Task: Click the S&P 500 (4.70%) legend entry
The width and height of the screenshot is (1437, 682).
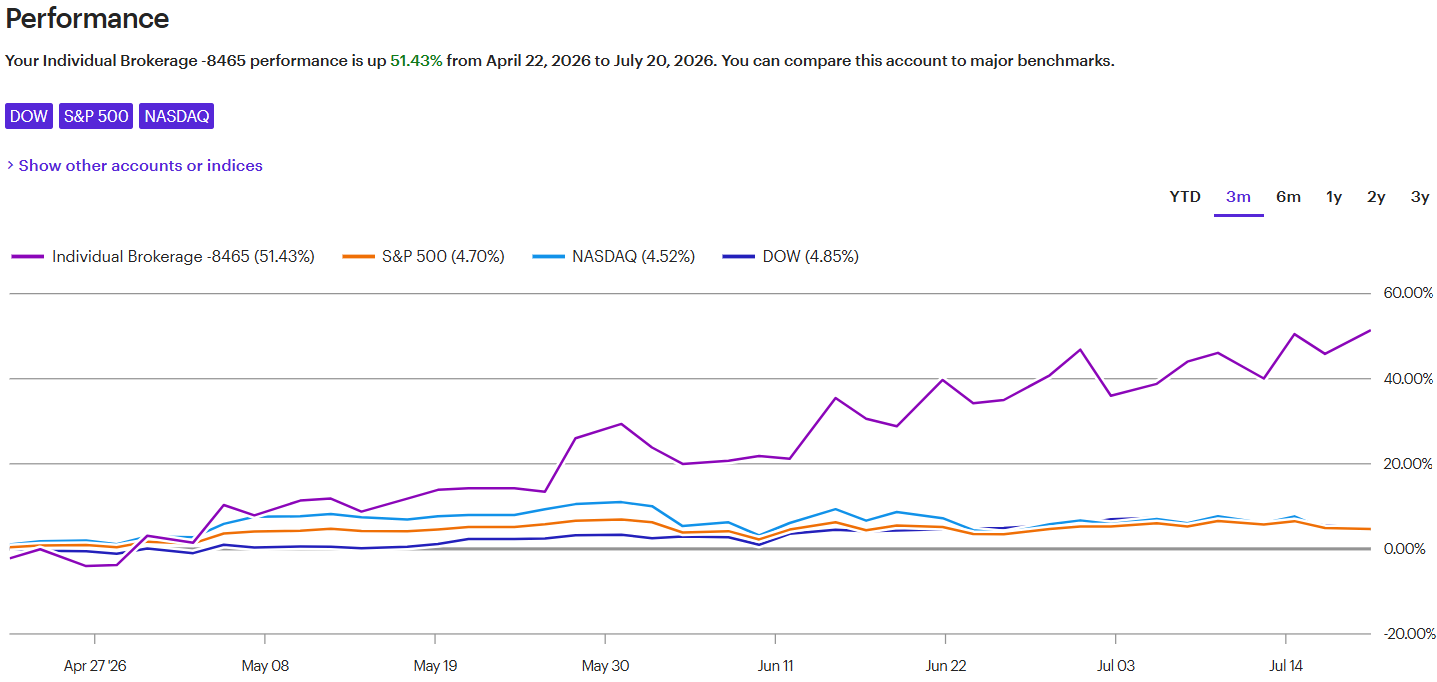Action: point(423,257)
